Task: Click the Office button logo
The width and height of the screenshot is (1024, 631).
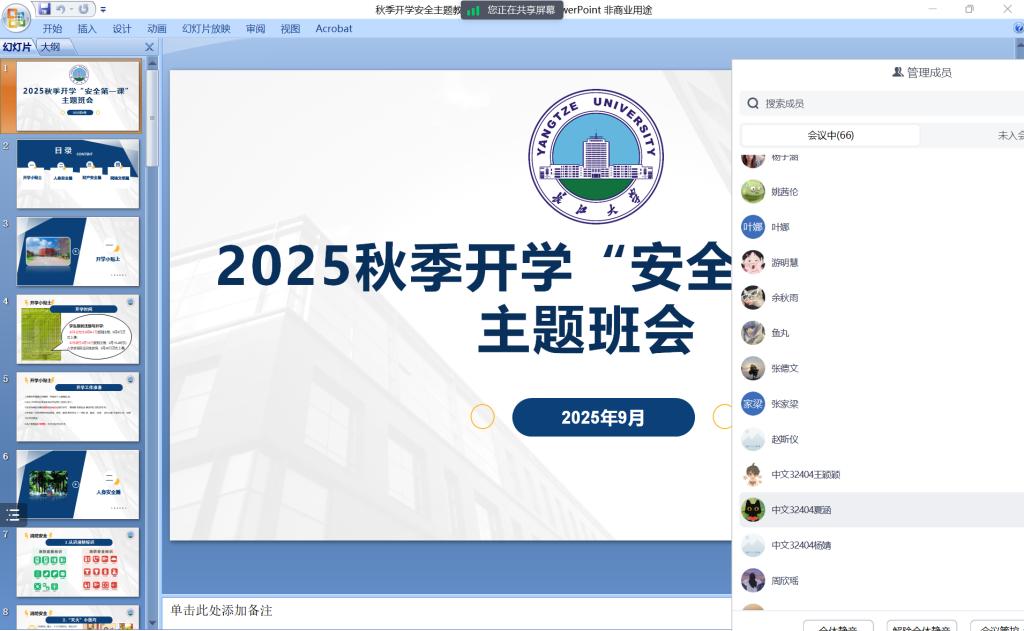Action: coord(16,15)
